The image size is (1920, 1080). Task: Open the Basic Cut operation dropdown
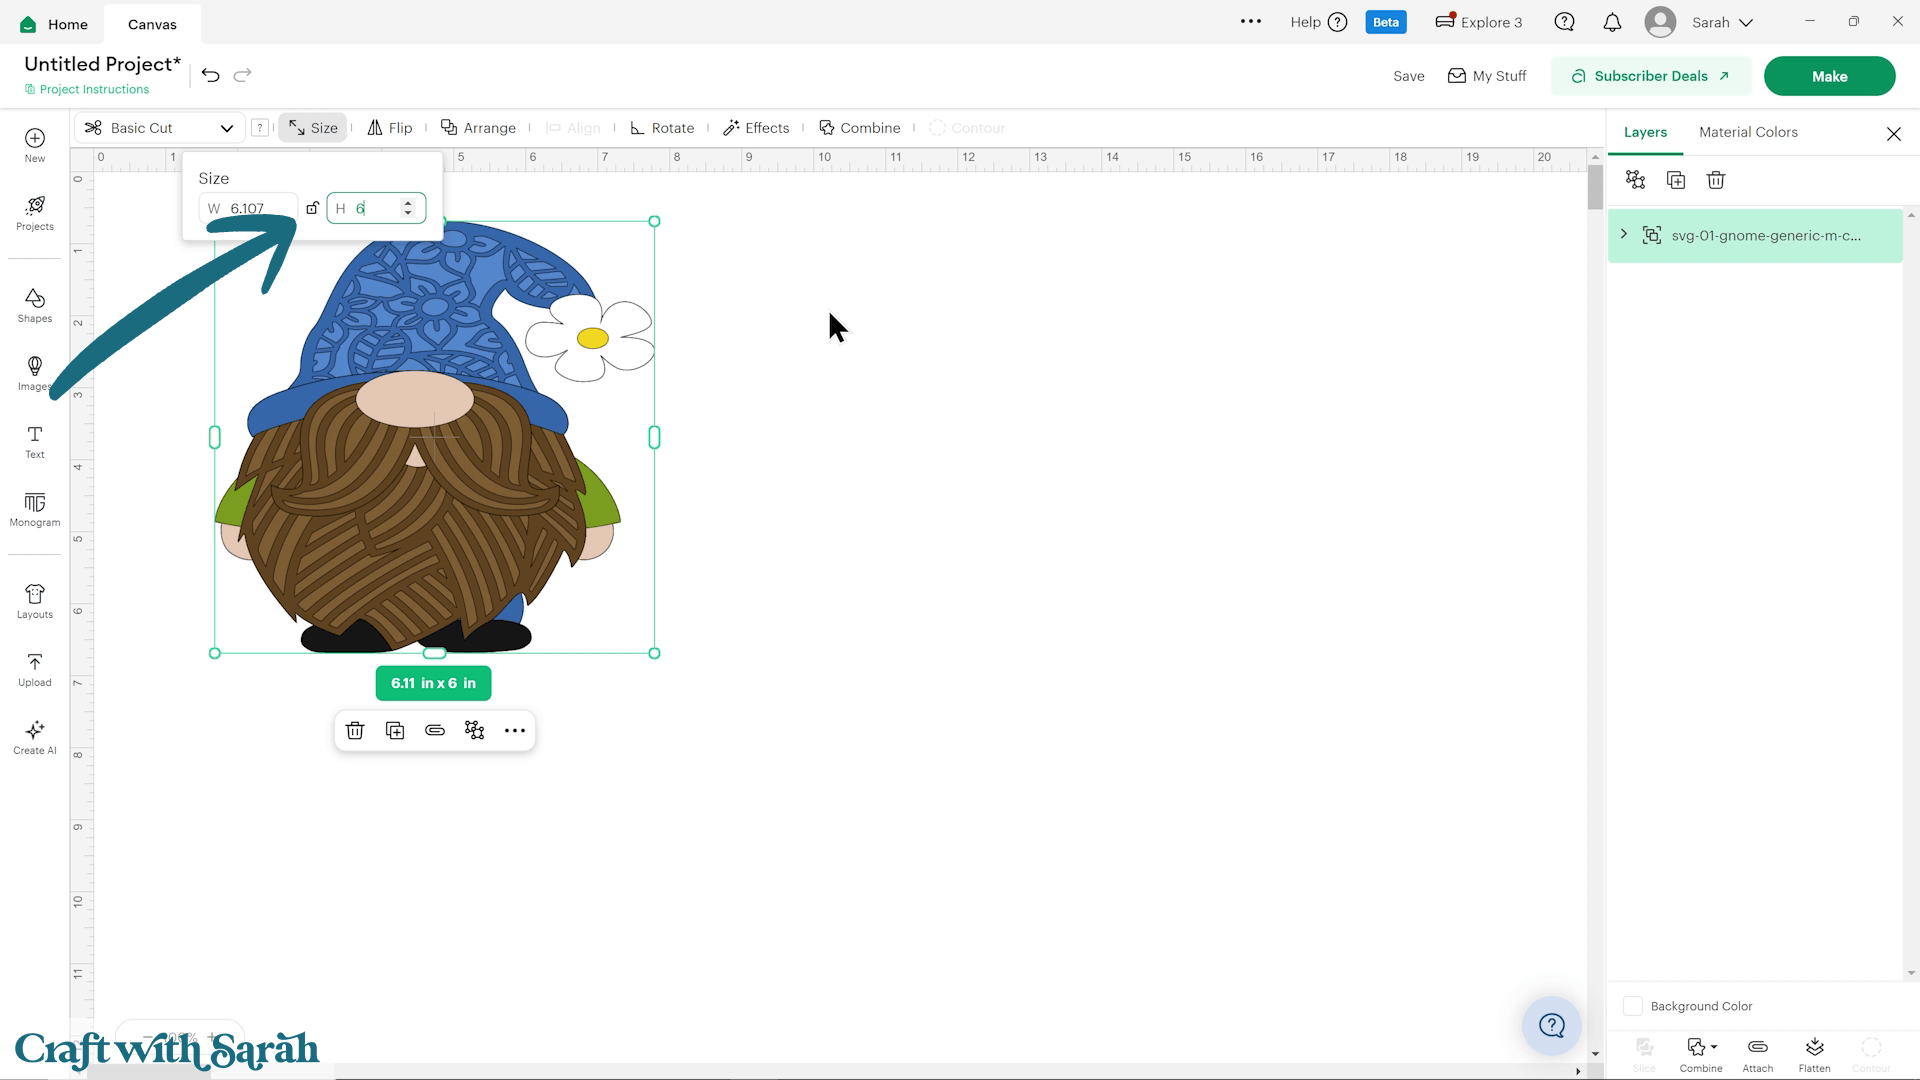(160, 128)
